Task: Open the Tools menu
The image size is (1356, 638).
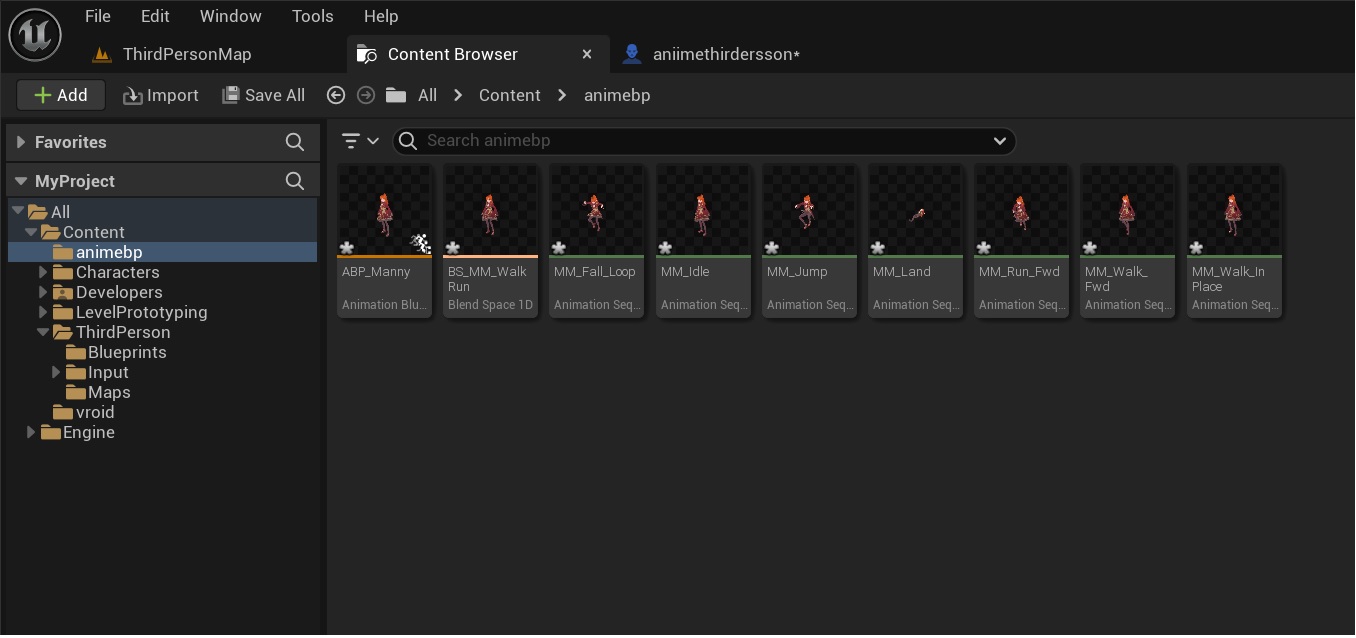Action: tap(312, 16)
